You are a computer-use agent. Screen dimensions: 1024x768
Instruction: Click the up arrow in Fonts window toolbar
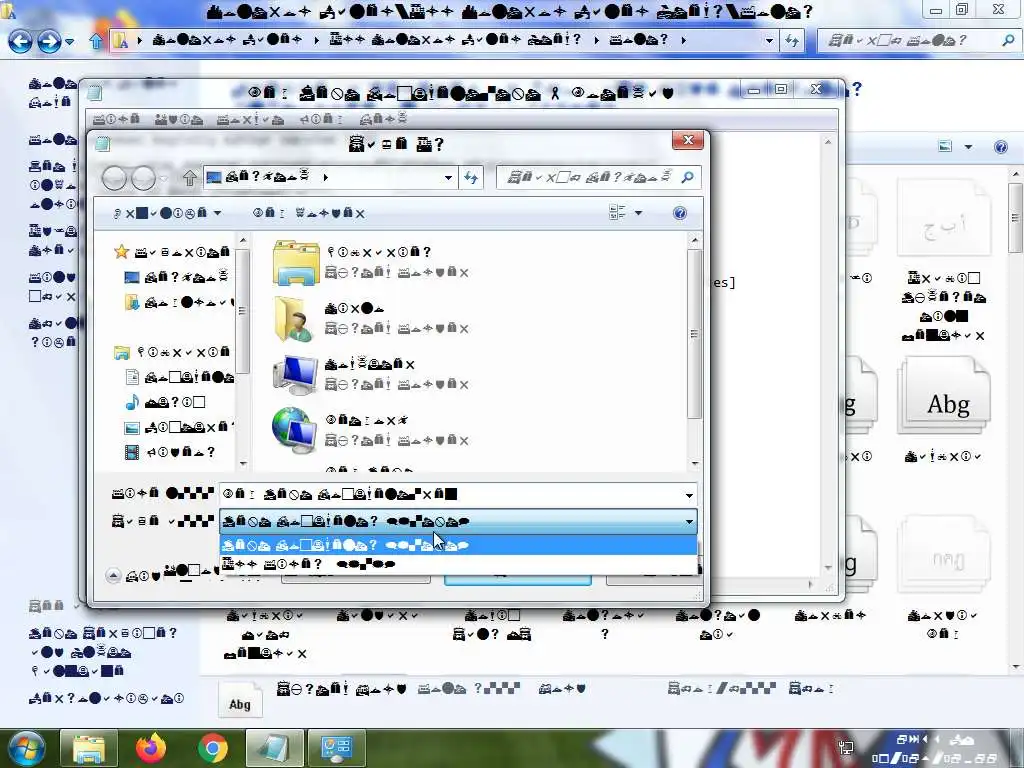pos(96,41)
